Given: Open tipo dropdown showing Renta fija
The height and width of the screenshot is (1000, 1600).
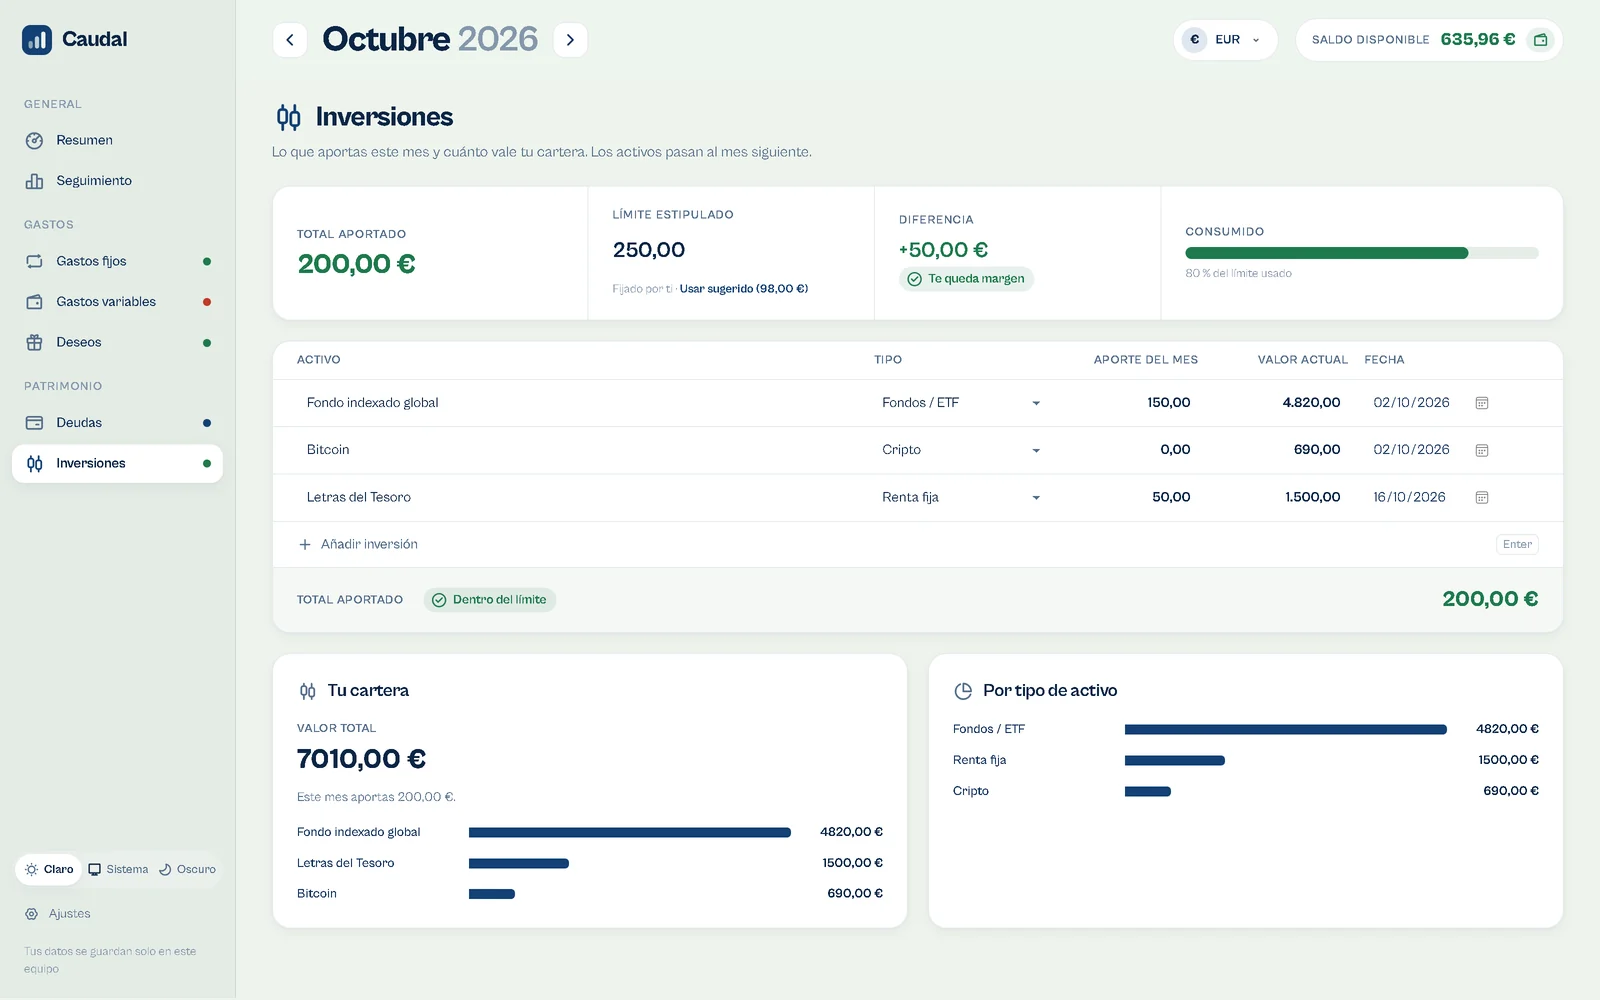Looking at the screenshot, I should coord(961,497).
